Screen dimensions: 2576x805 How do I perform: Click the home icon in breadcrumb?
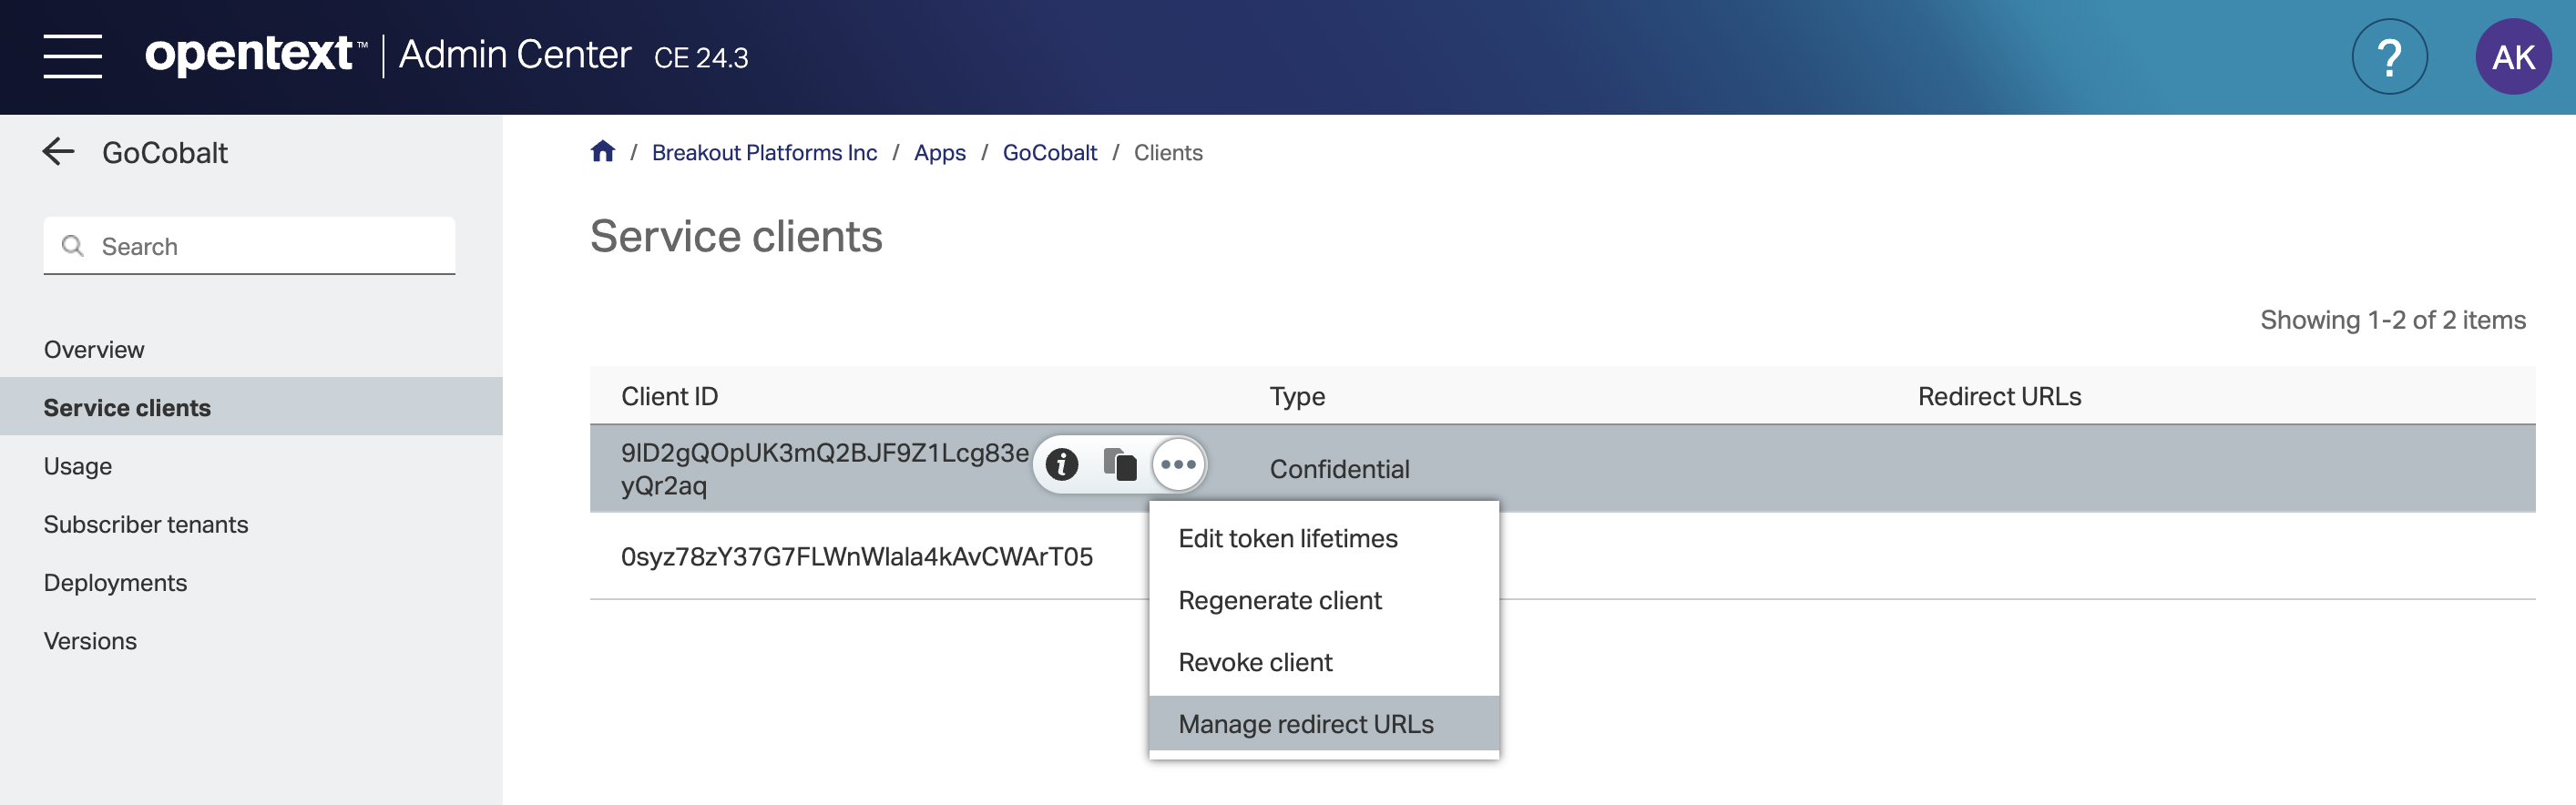(602, 152)
